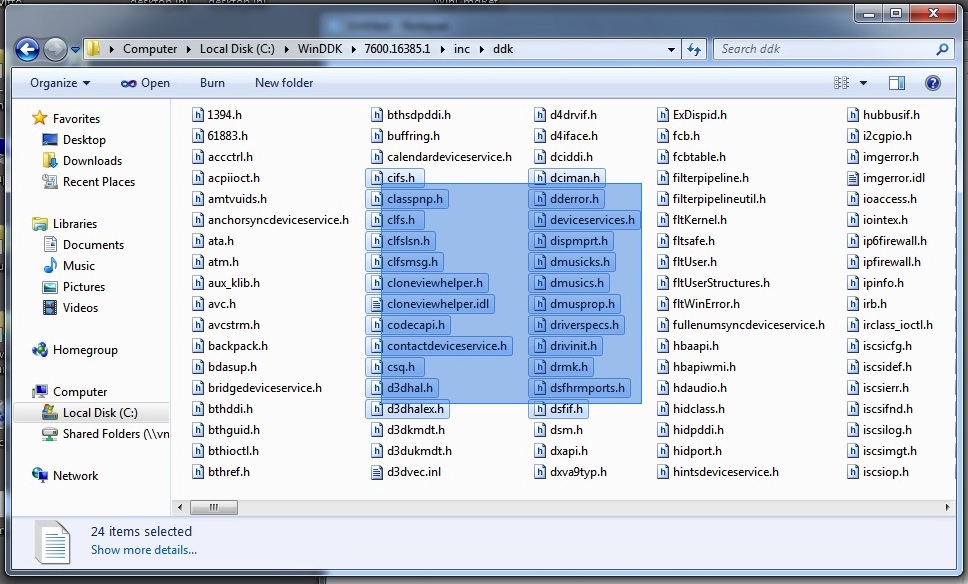The height and width of the screenshot is (584, 968).
Task: Click Burn in the toolbar
Action: (212, 83)
